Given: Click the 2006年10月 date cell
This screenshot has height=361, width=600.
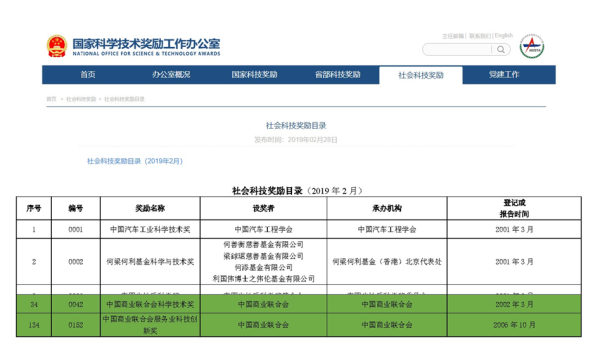Looking at the screenshot, I should click(514, 325).
